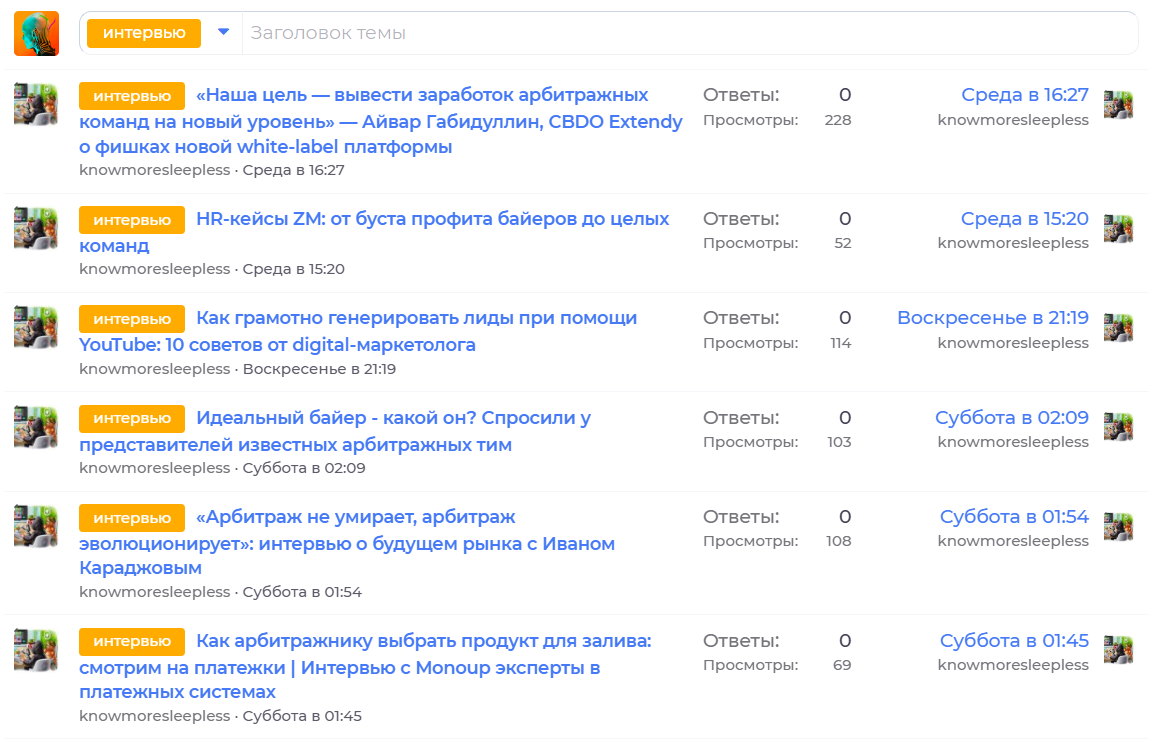
Task: Click knowmoresleepless under the Суббота в 02:09 link
Action: (x=1013, y=442)
